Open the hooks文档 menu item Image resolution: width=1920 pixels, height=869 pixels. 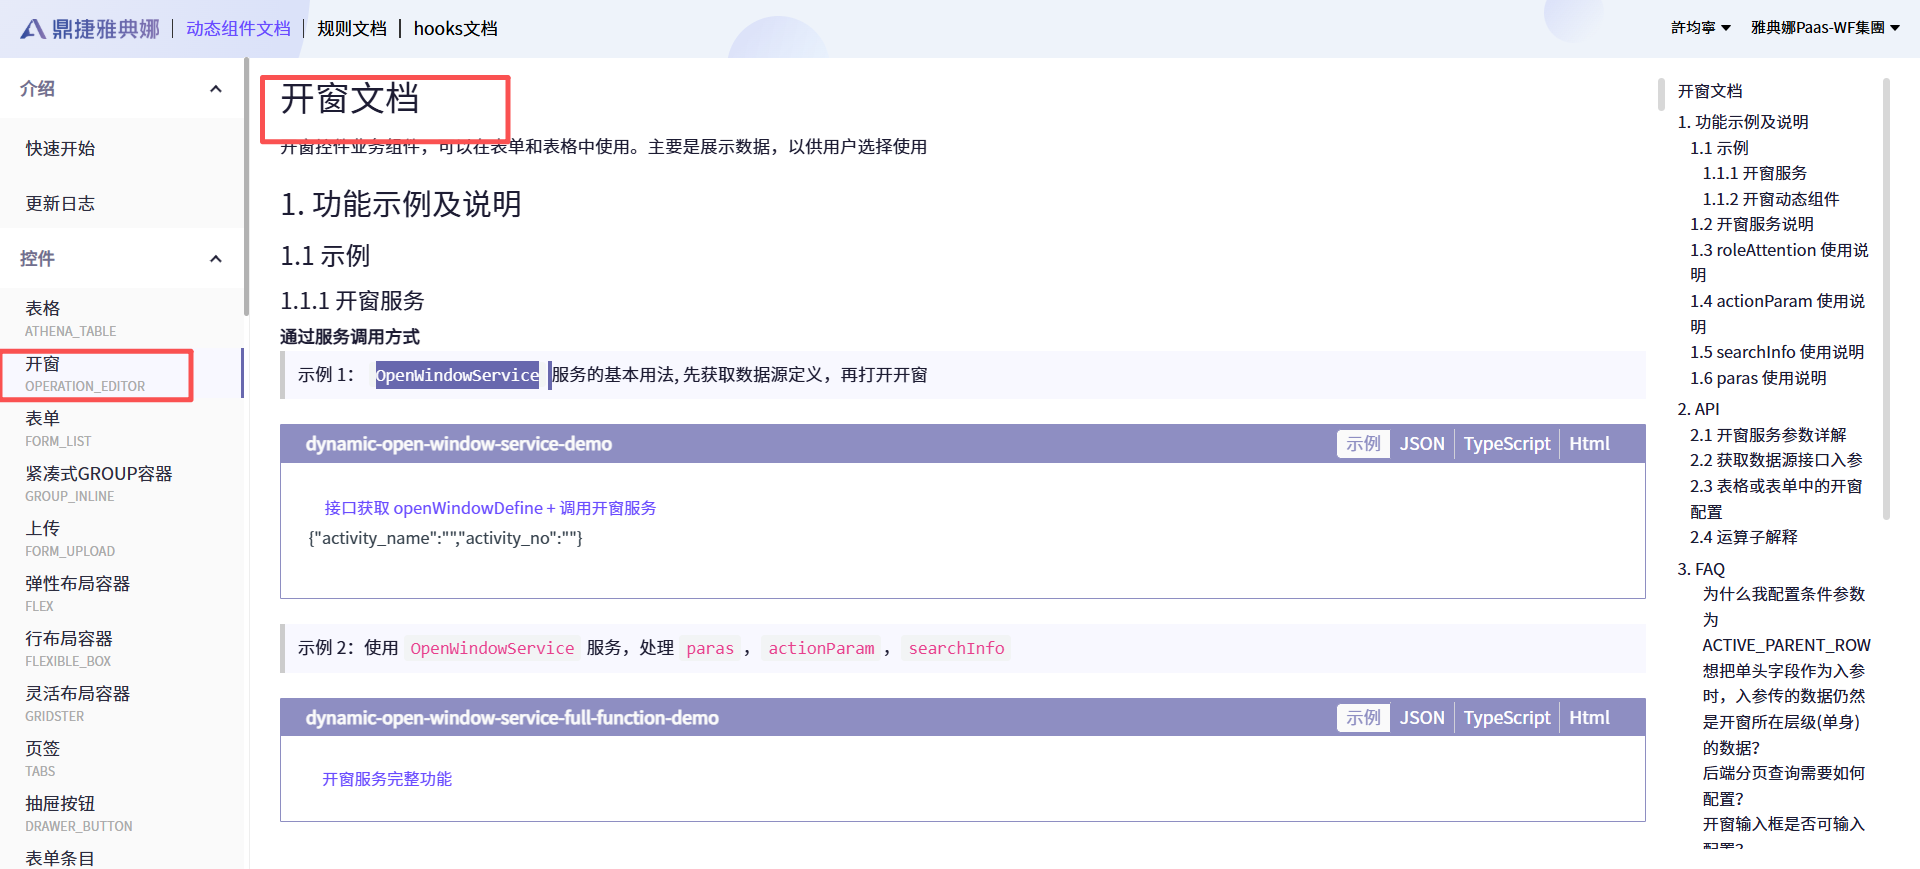[x=455, y=29]
